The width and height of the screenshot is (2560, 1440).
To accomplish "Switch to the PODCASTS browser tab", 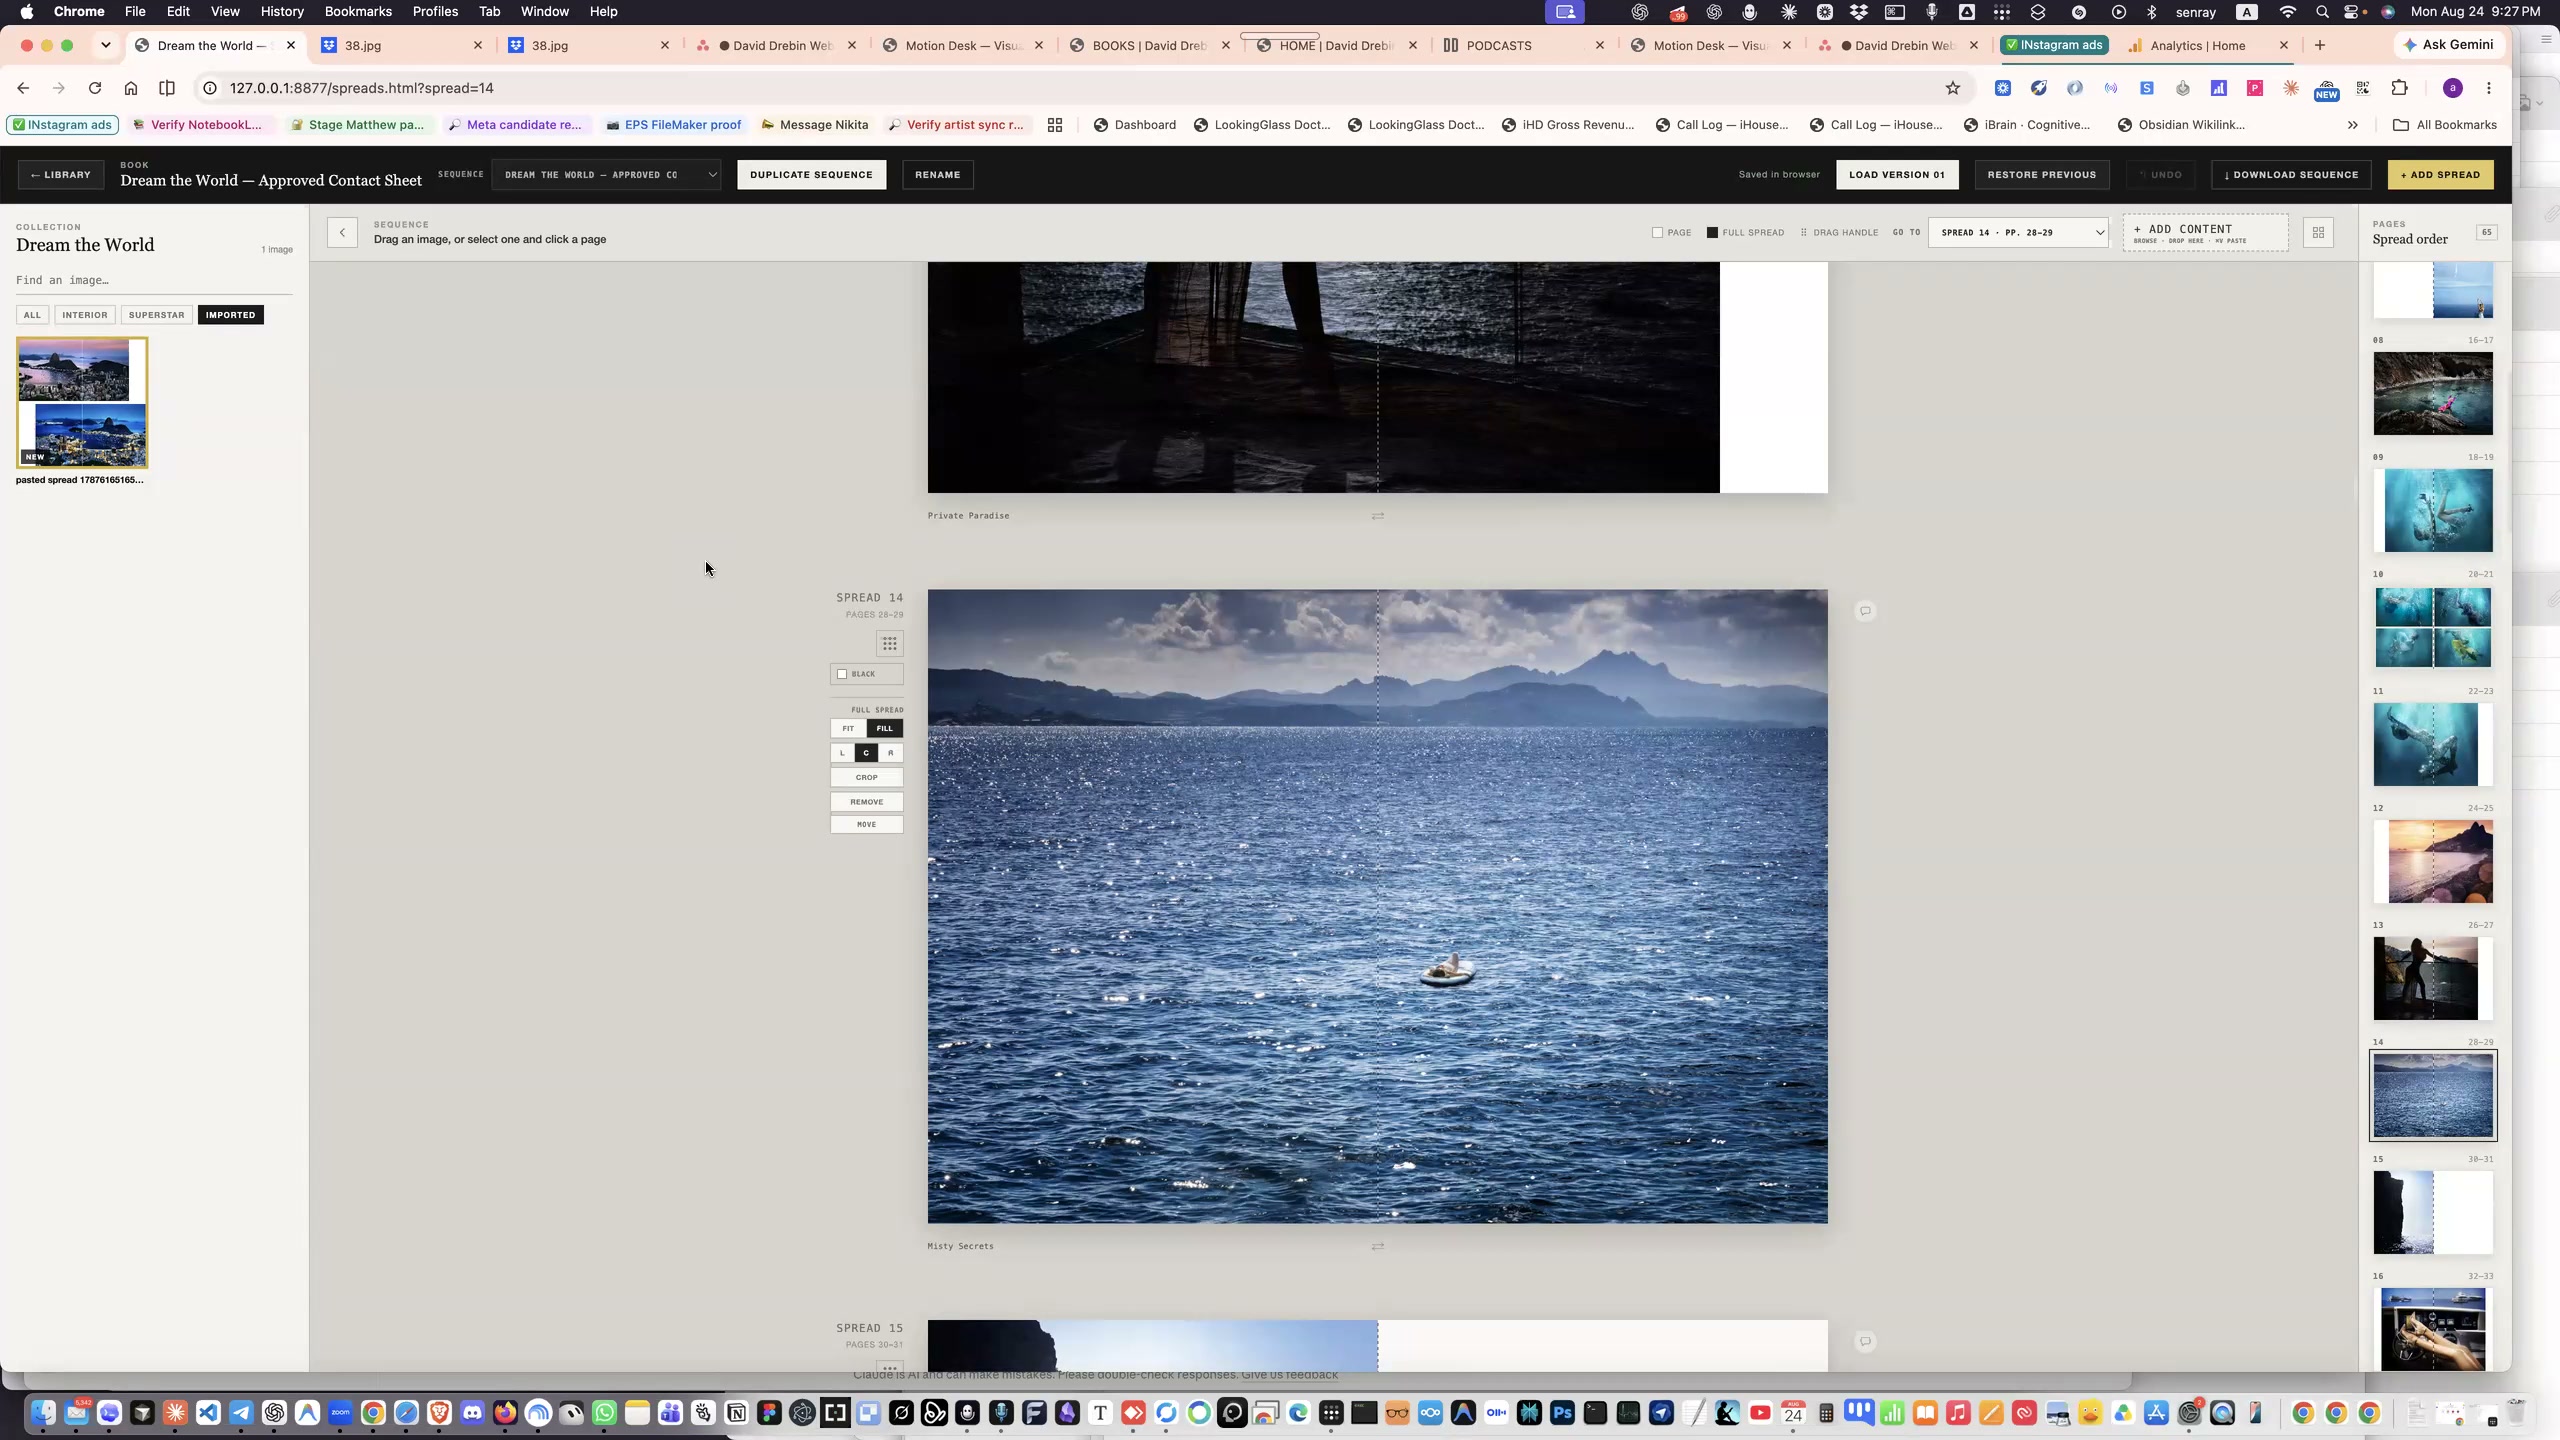I will pos(1498,45).
